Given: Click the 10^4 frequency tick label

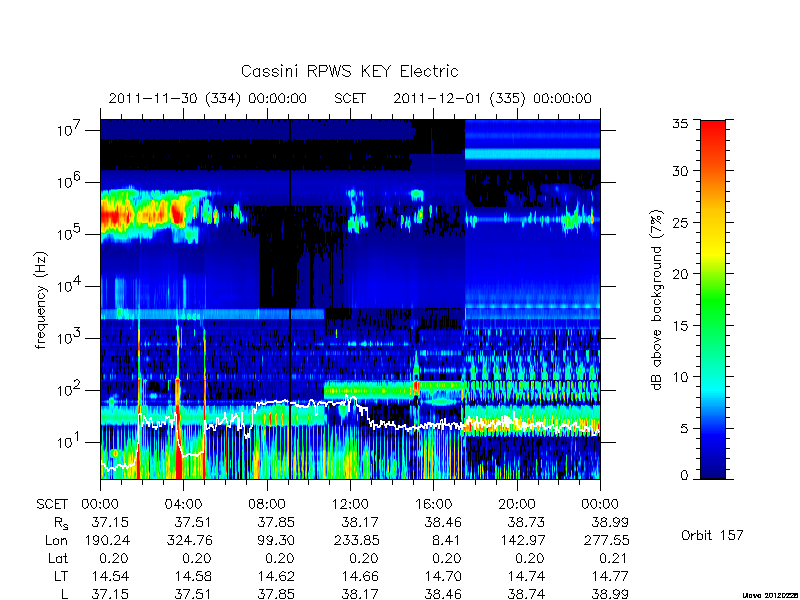Looking at the screenshot, I should pos(70,286).
